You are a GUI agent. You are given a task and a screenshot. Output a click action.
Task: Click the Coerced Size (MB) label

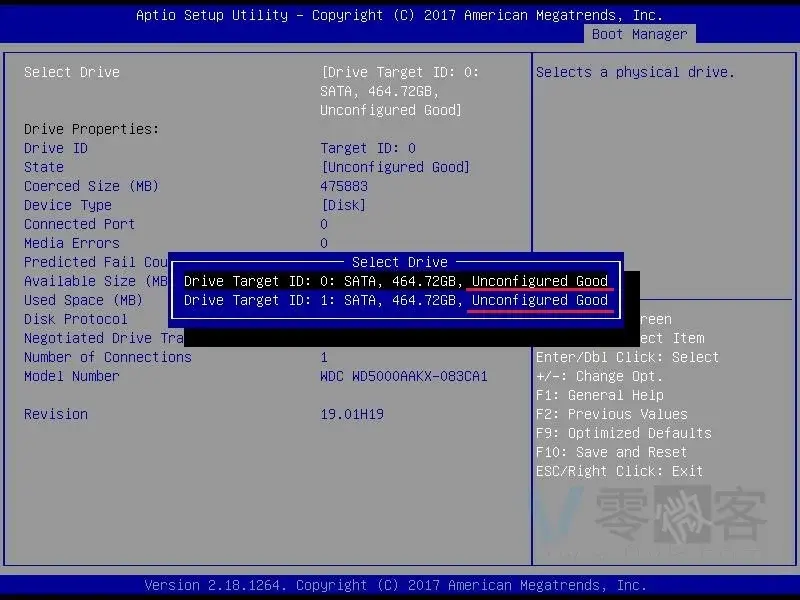click(91, 186)
